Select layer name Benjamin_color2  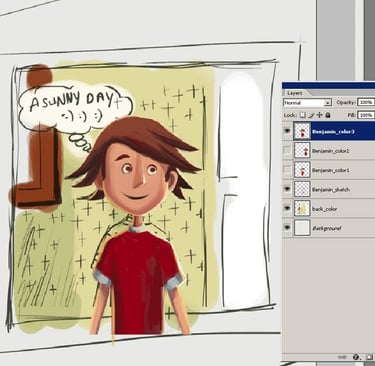(331, 151)
